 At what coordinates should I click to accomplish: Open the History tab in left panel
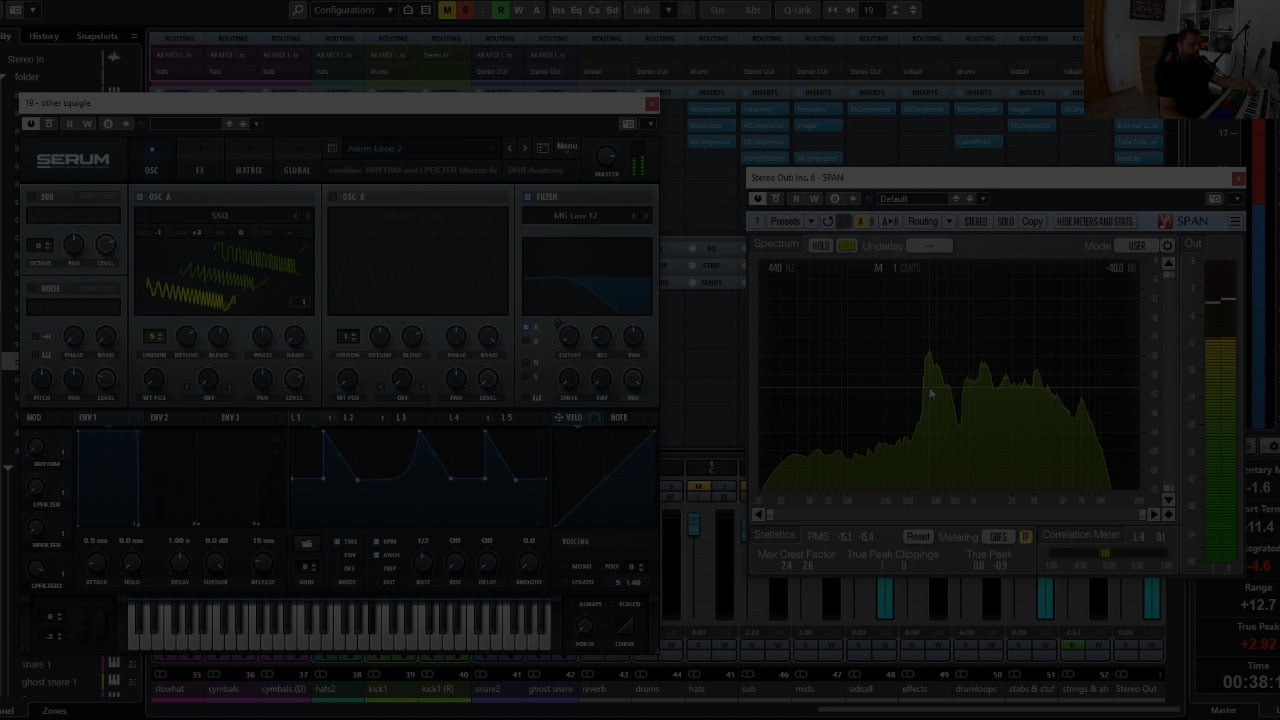pyautogui.click(x=44, y=36)
